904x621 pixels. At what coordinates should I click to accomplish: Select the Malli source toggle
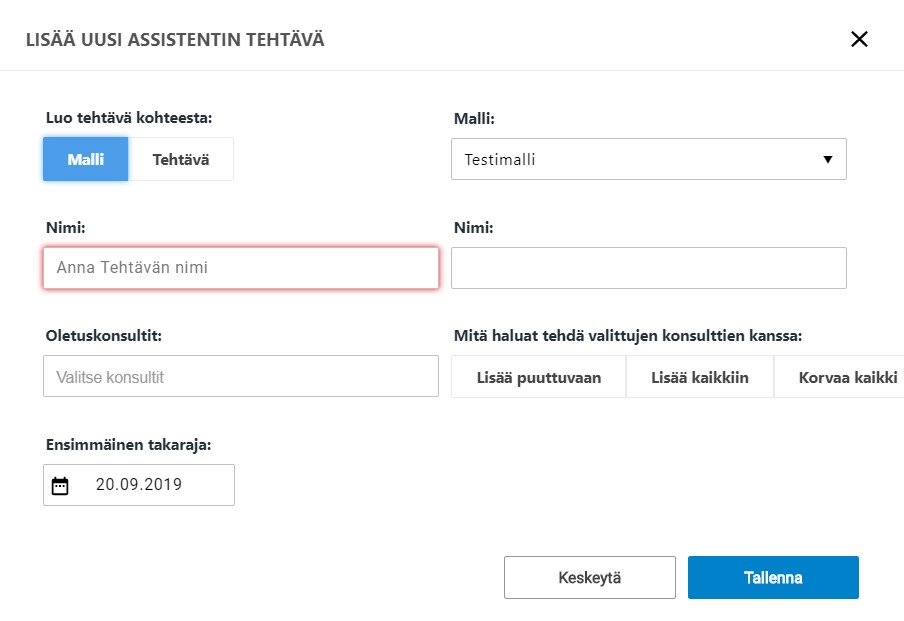point(86,159)
